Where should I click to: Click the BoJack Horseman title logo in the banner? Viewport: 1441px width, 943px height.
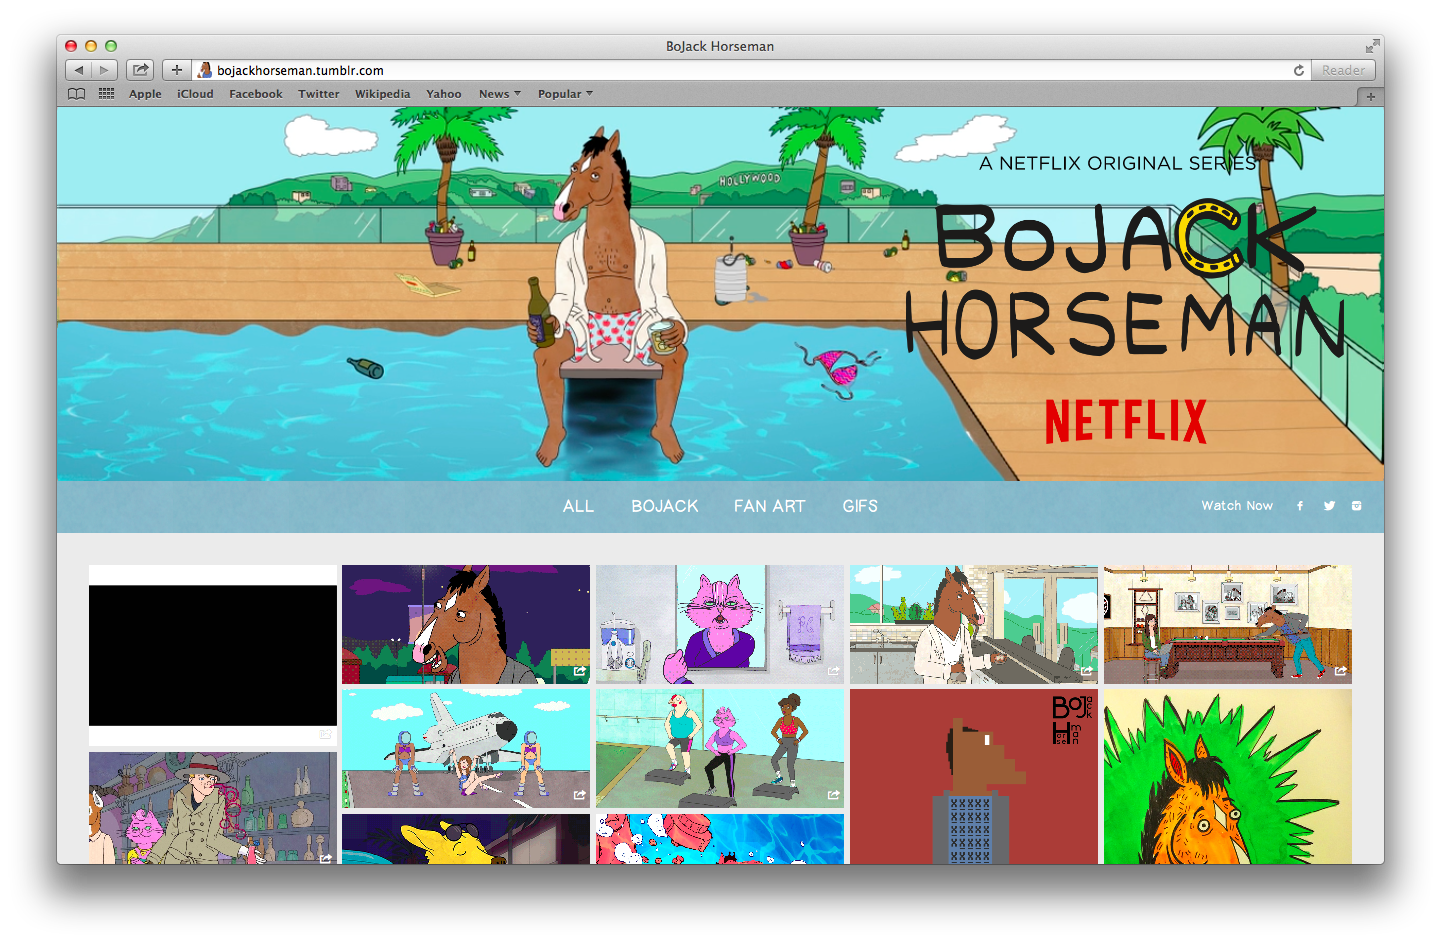click(x=1125, y=279)
